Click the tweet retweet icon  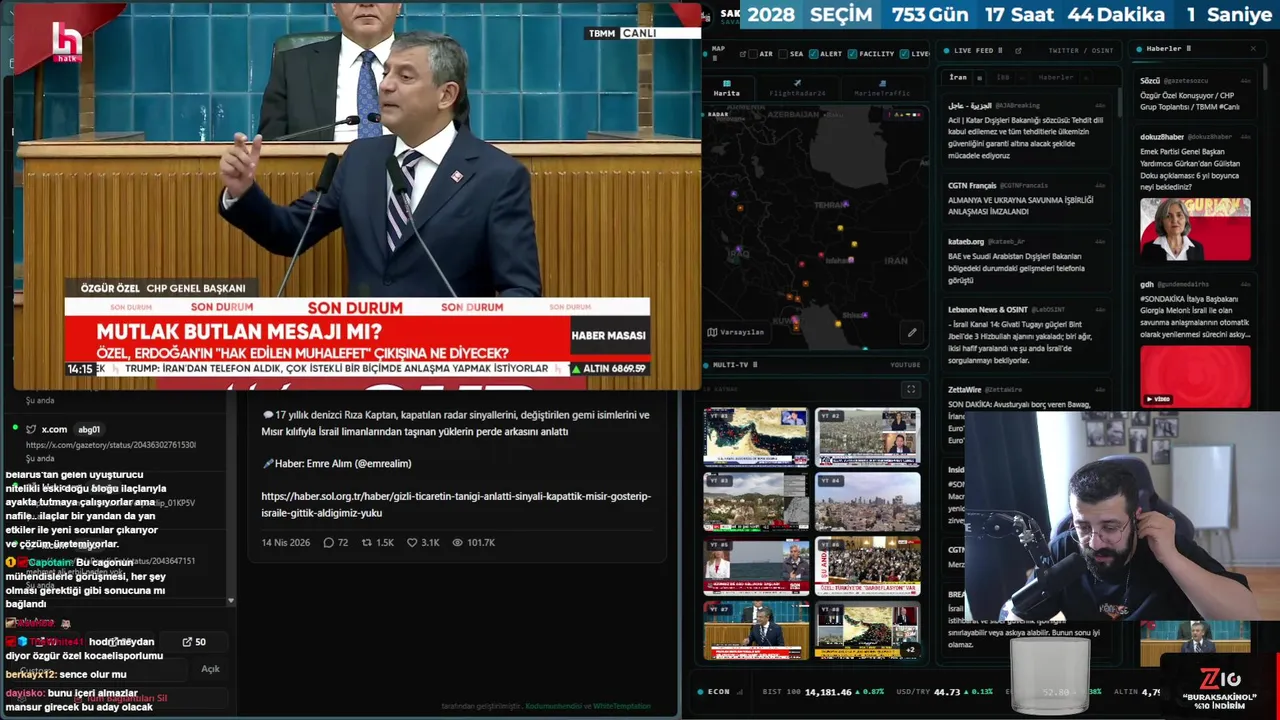pyautogui.click(x=367, y=542)
